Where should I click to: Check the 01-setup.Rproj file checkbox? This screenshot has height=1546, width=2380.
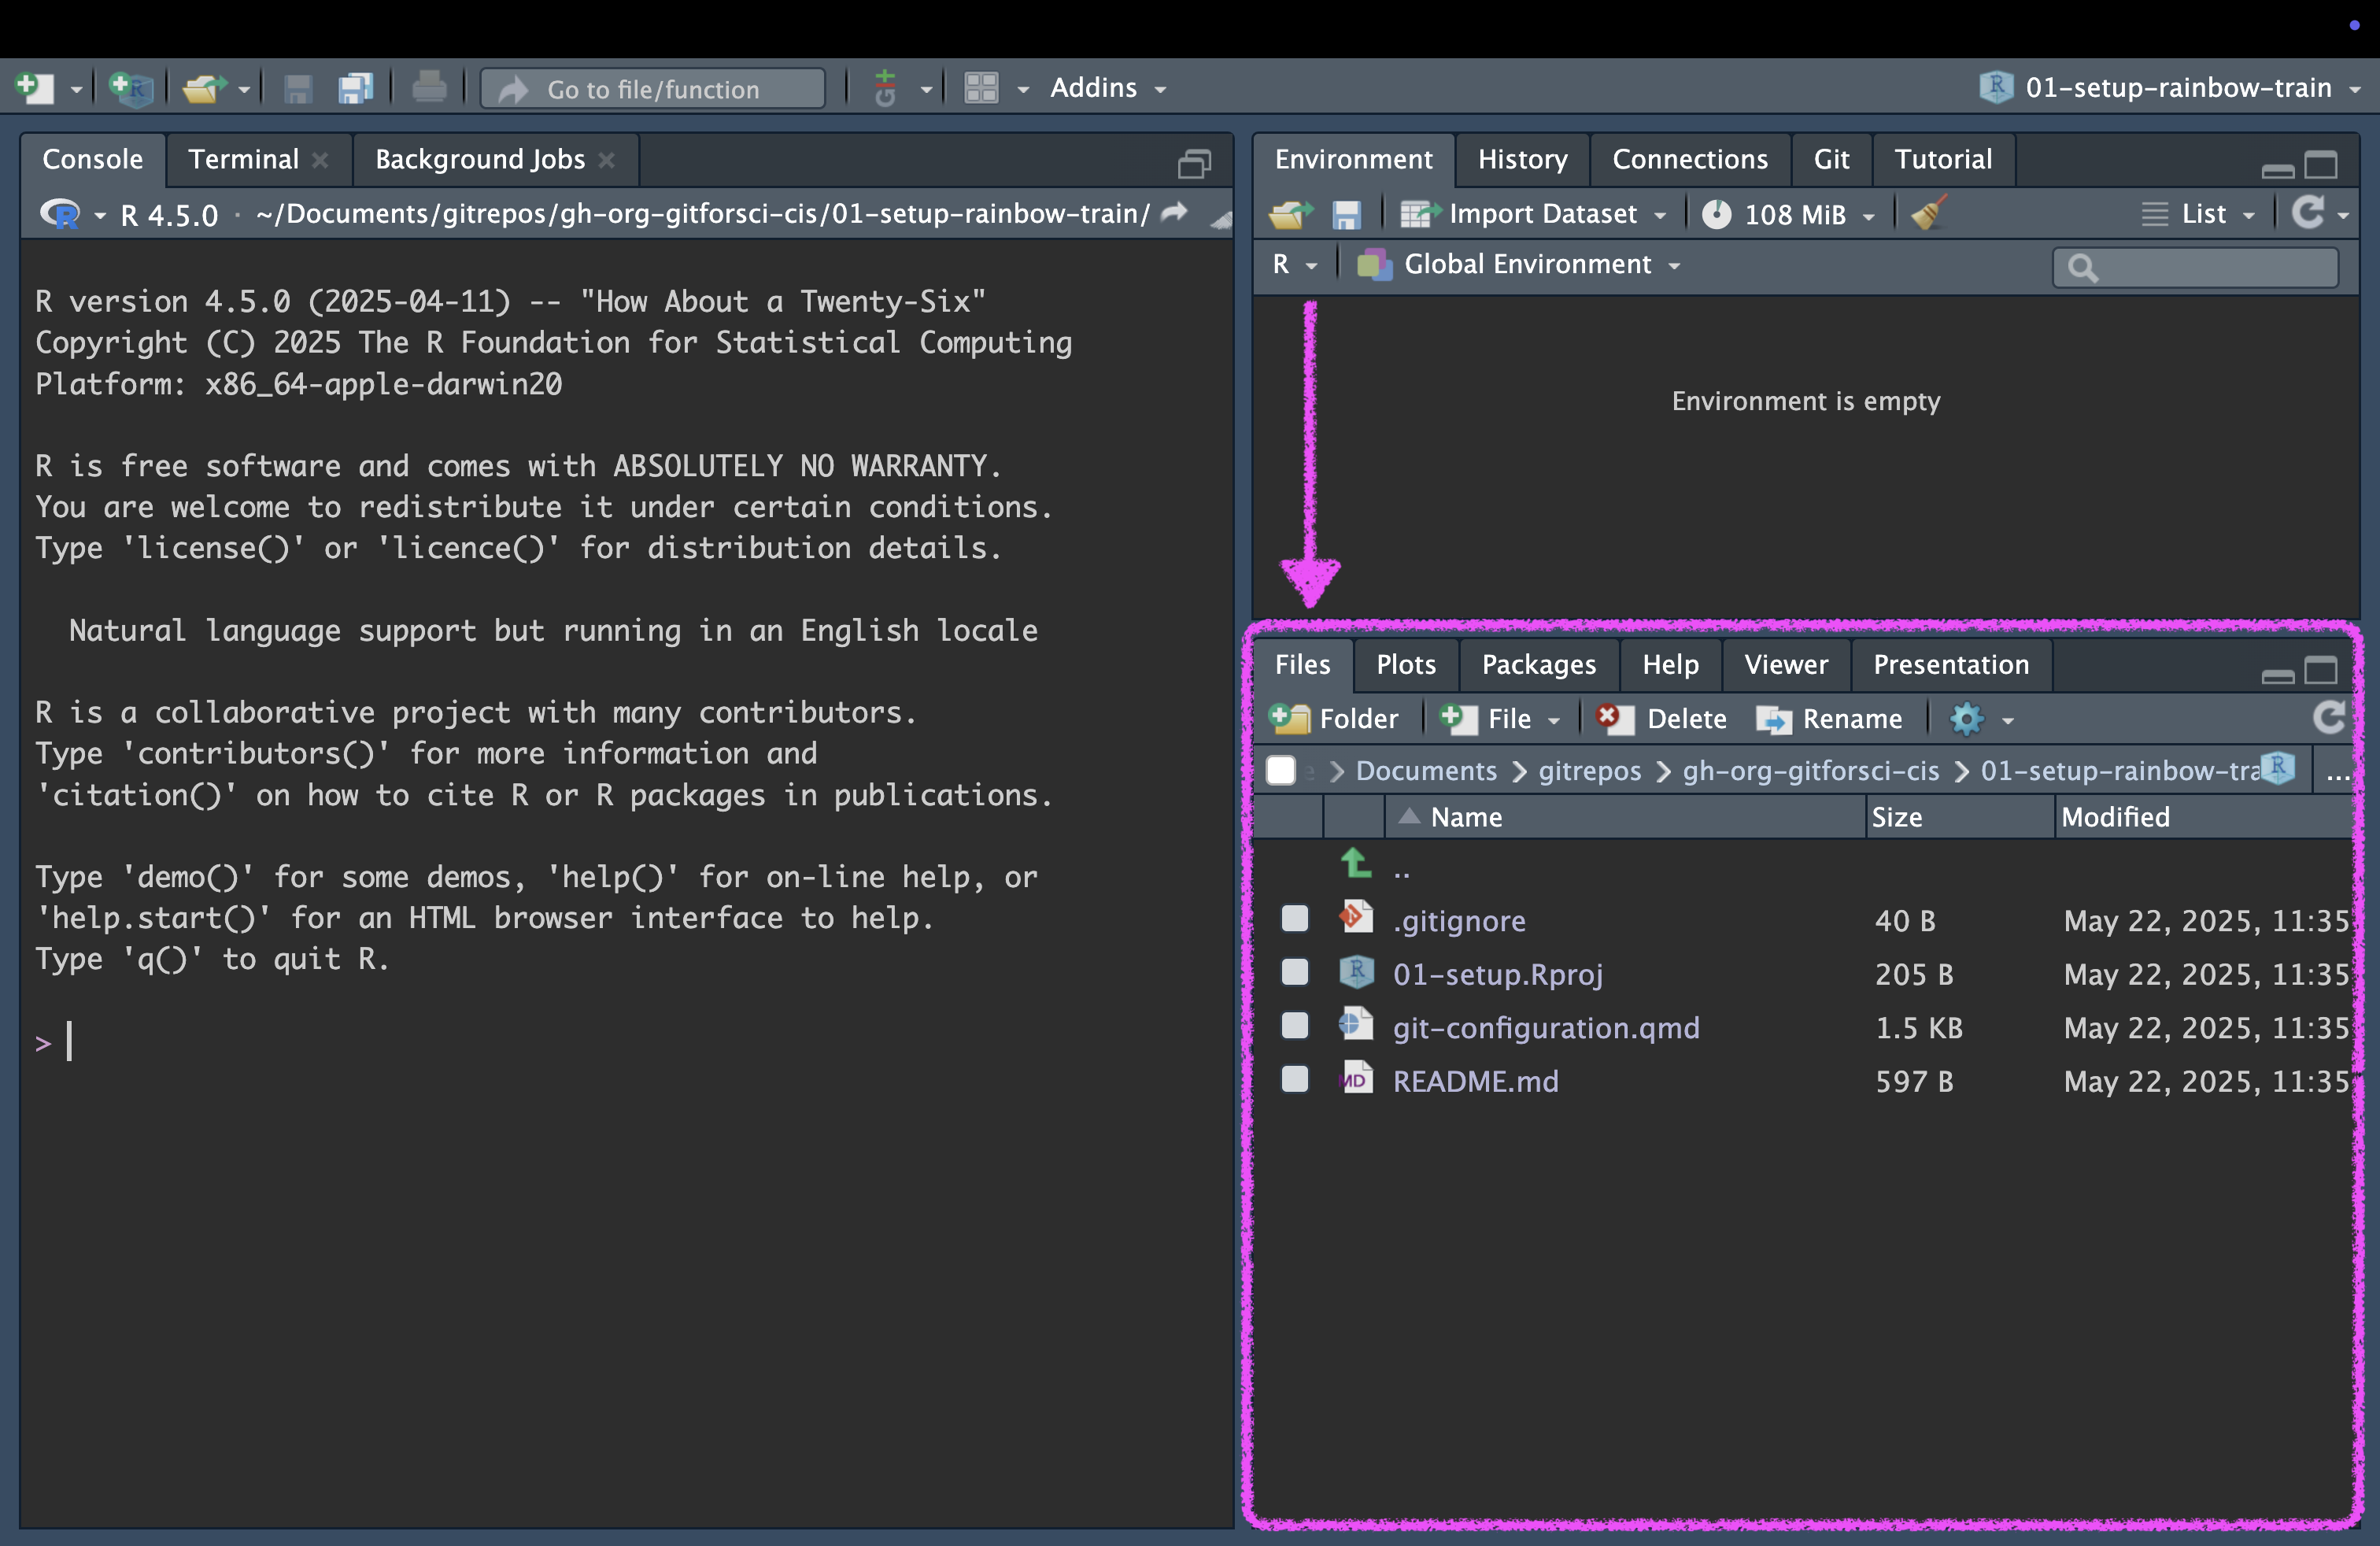[x=1295, y=972]
